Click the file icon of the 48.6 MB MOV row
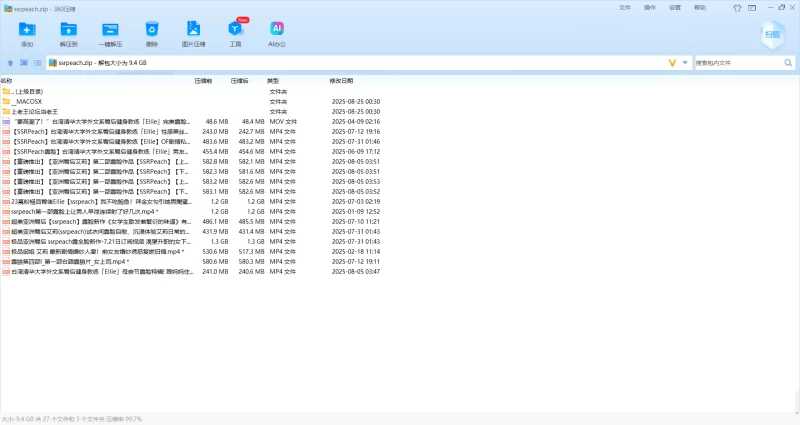The image size is (800, 425). point(6,121)
